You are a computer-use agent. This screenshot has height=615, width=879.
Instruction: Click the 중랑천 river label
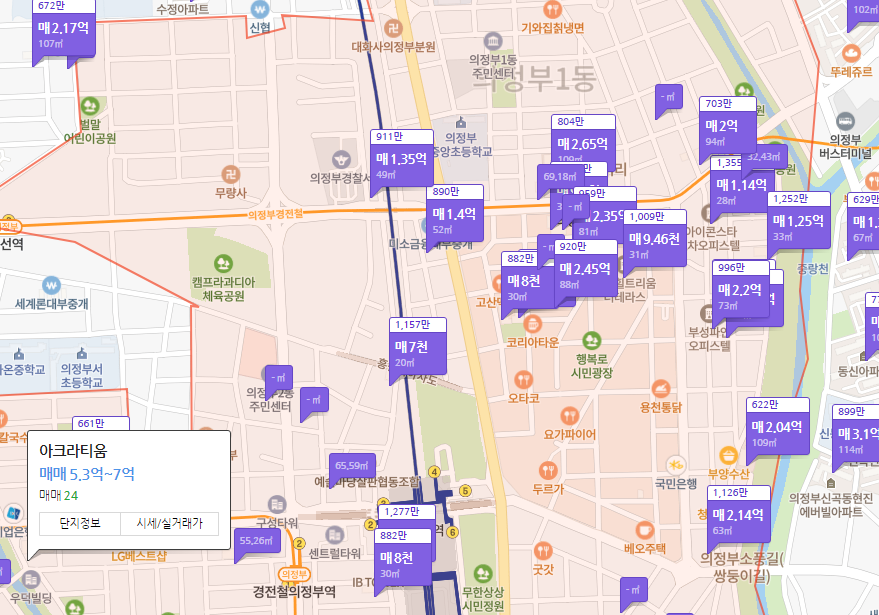812,269
